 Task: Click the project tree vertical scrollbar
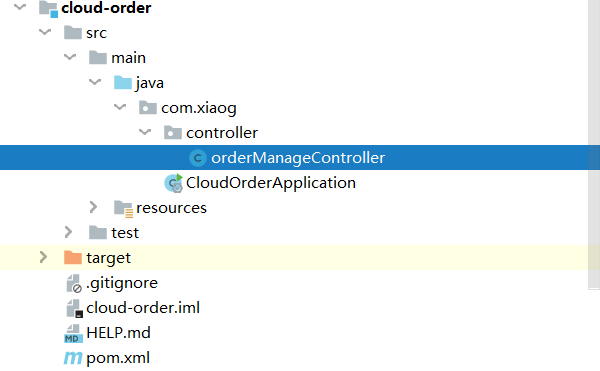tap(594, 145)
